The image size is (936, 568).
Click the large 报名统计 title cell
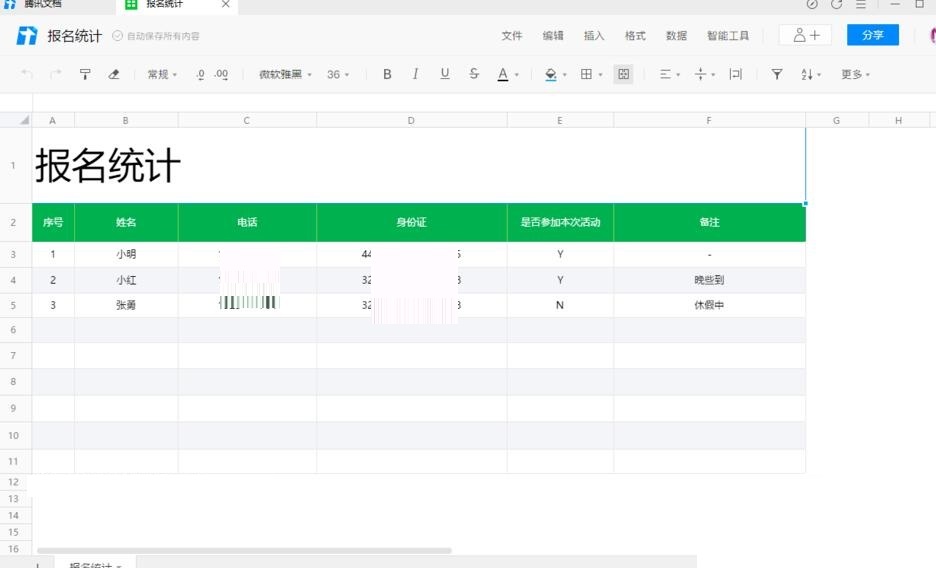coord(418,165)
